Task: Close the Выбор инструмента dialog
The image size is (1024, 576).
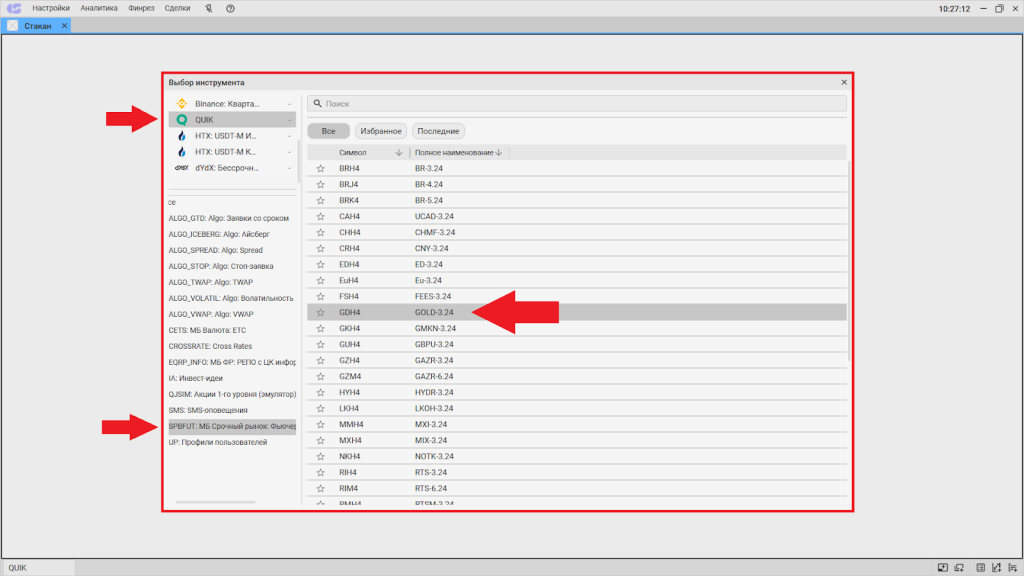Action: 844,82
